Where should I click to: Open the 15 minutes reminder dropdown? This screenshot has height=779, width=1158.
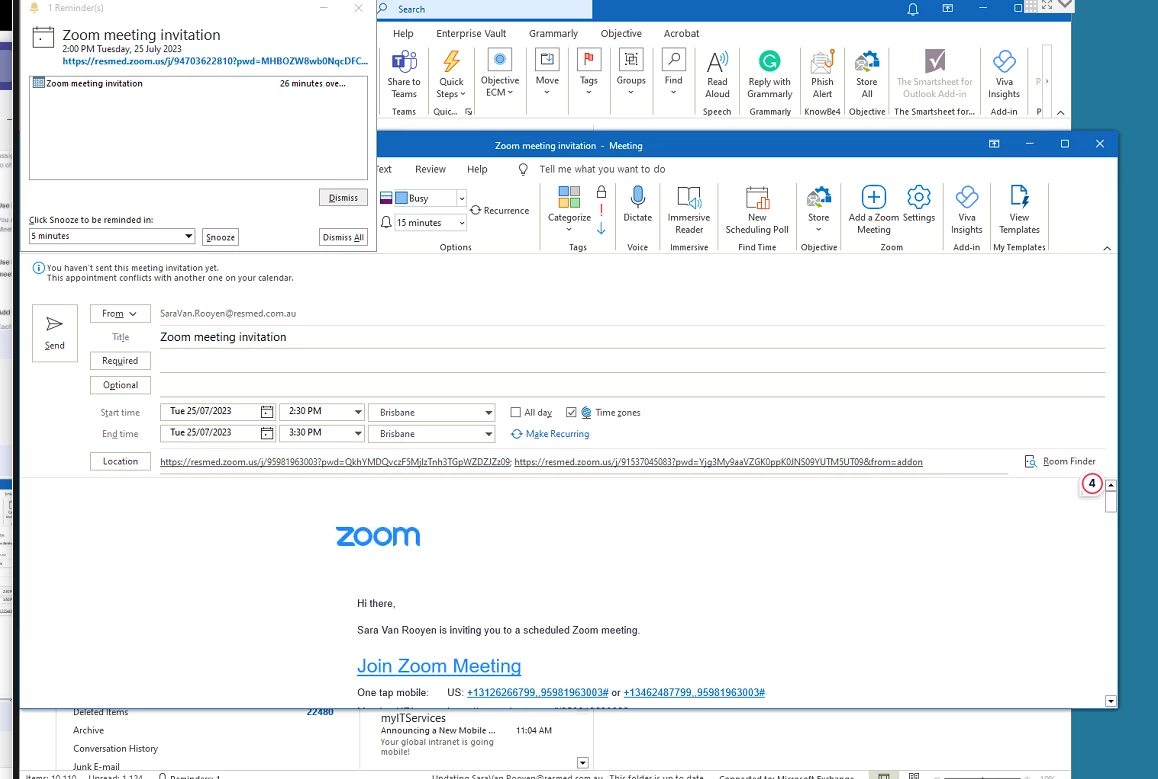462,222
